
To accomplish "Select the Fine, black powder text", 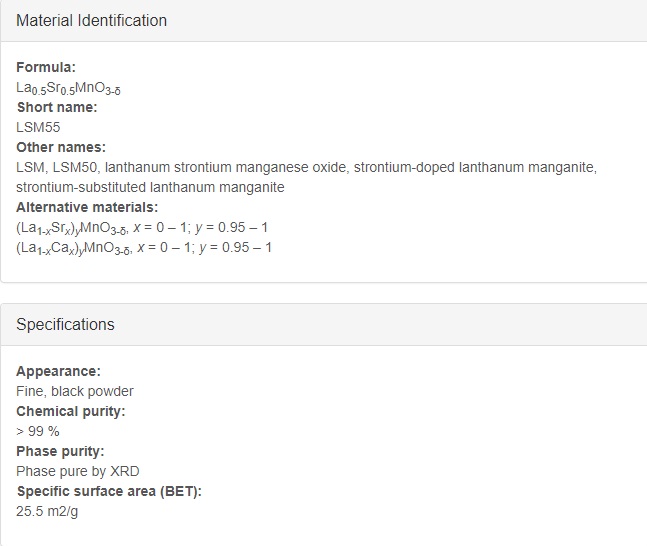I will coord(75,391).
